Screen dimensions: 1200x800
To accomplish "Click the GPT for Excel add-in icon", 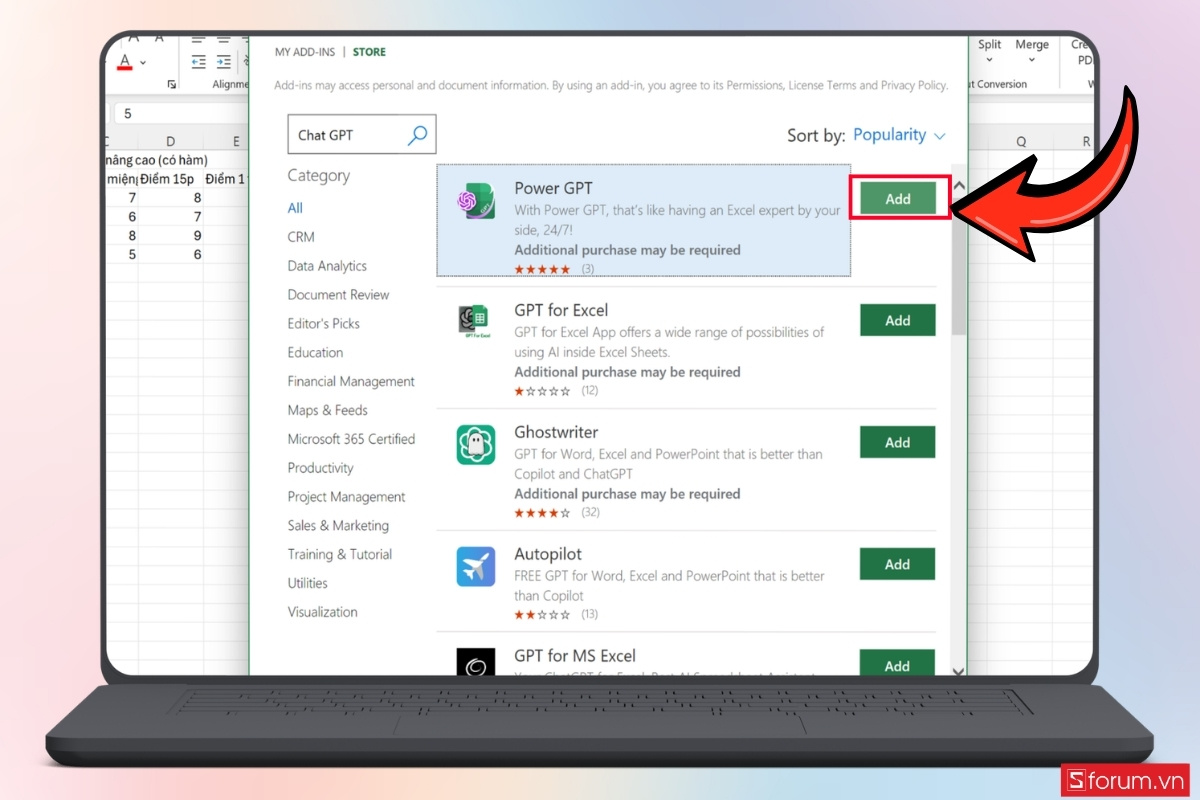I will coord(475,322).
